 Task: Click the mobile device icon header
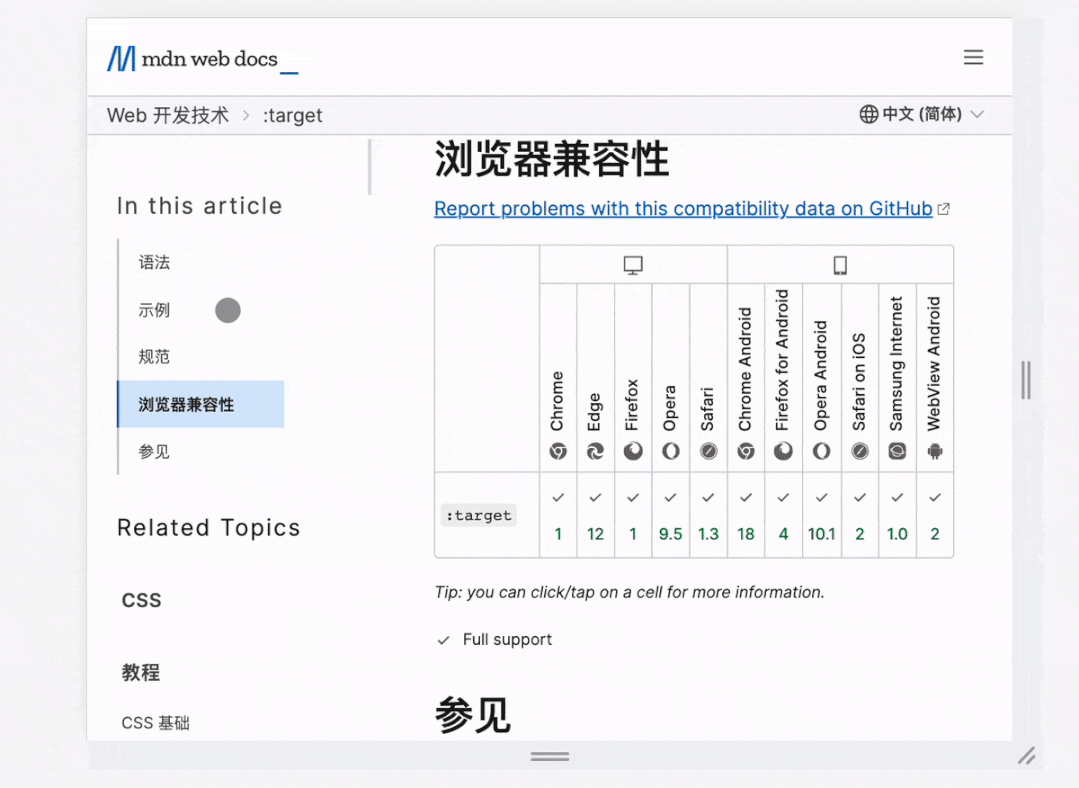pyautogui.click(x=840, y=262)
